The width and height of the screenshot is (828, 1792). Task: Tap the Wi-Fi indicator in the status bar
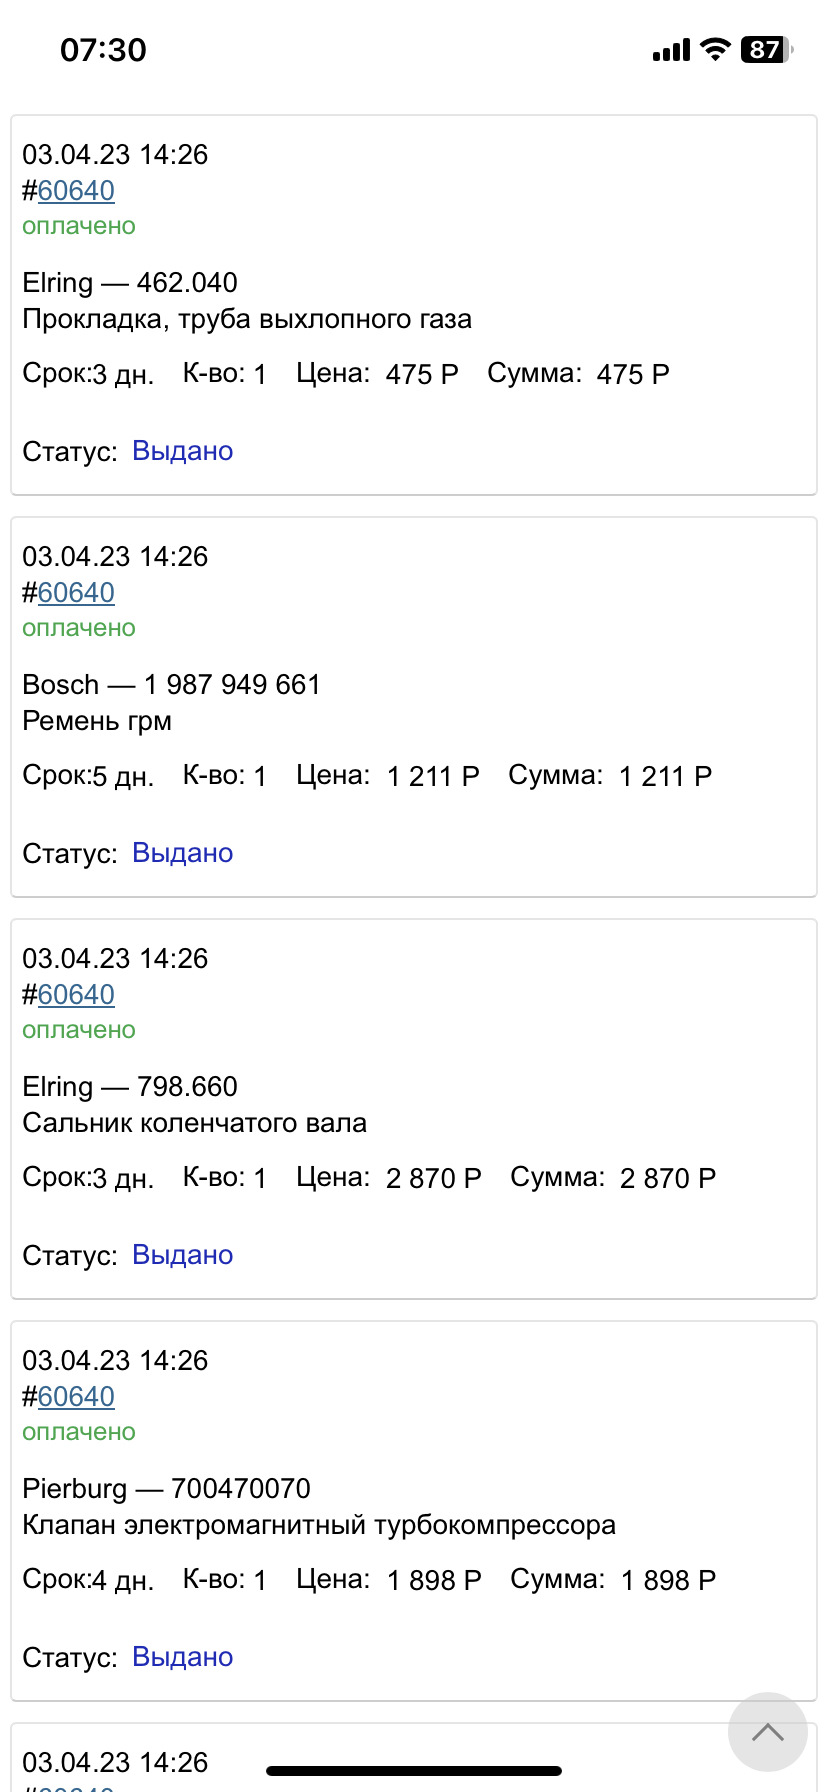pyautogui.click(x=714, y=50)
